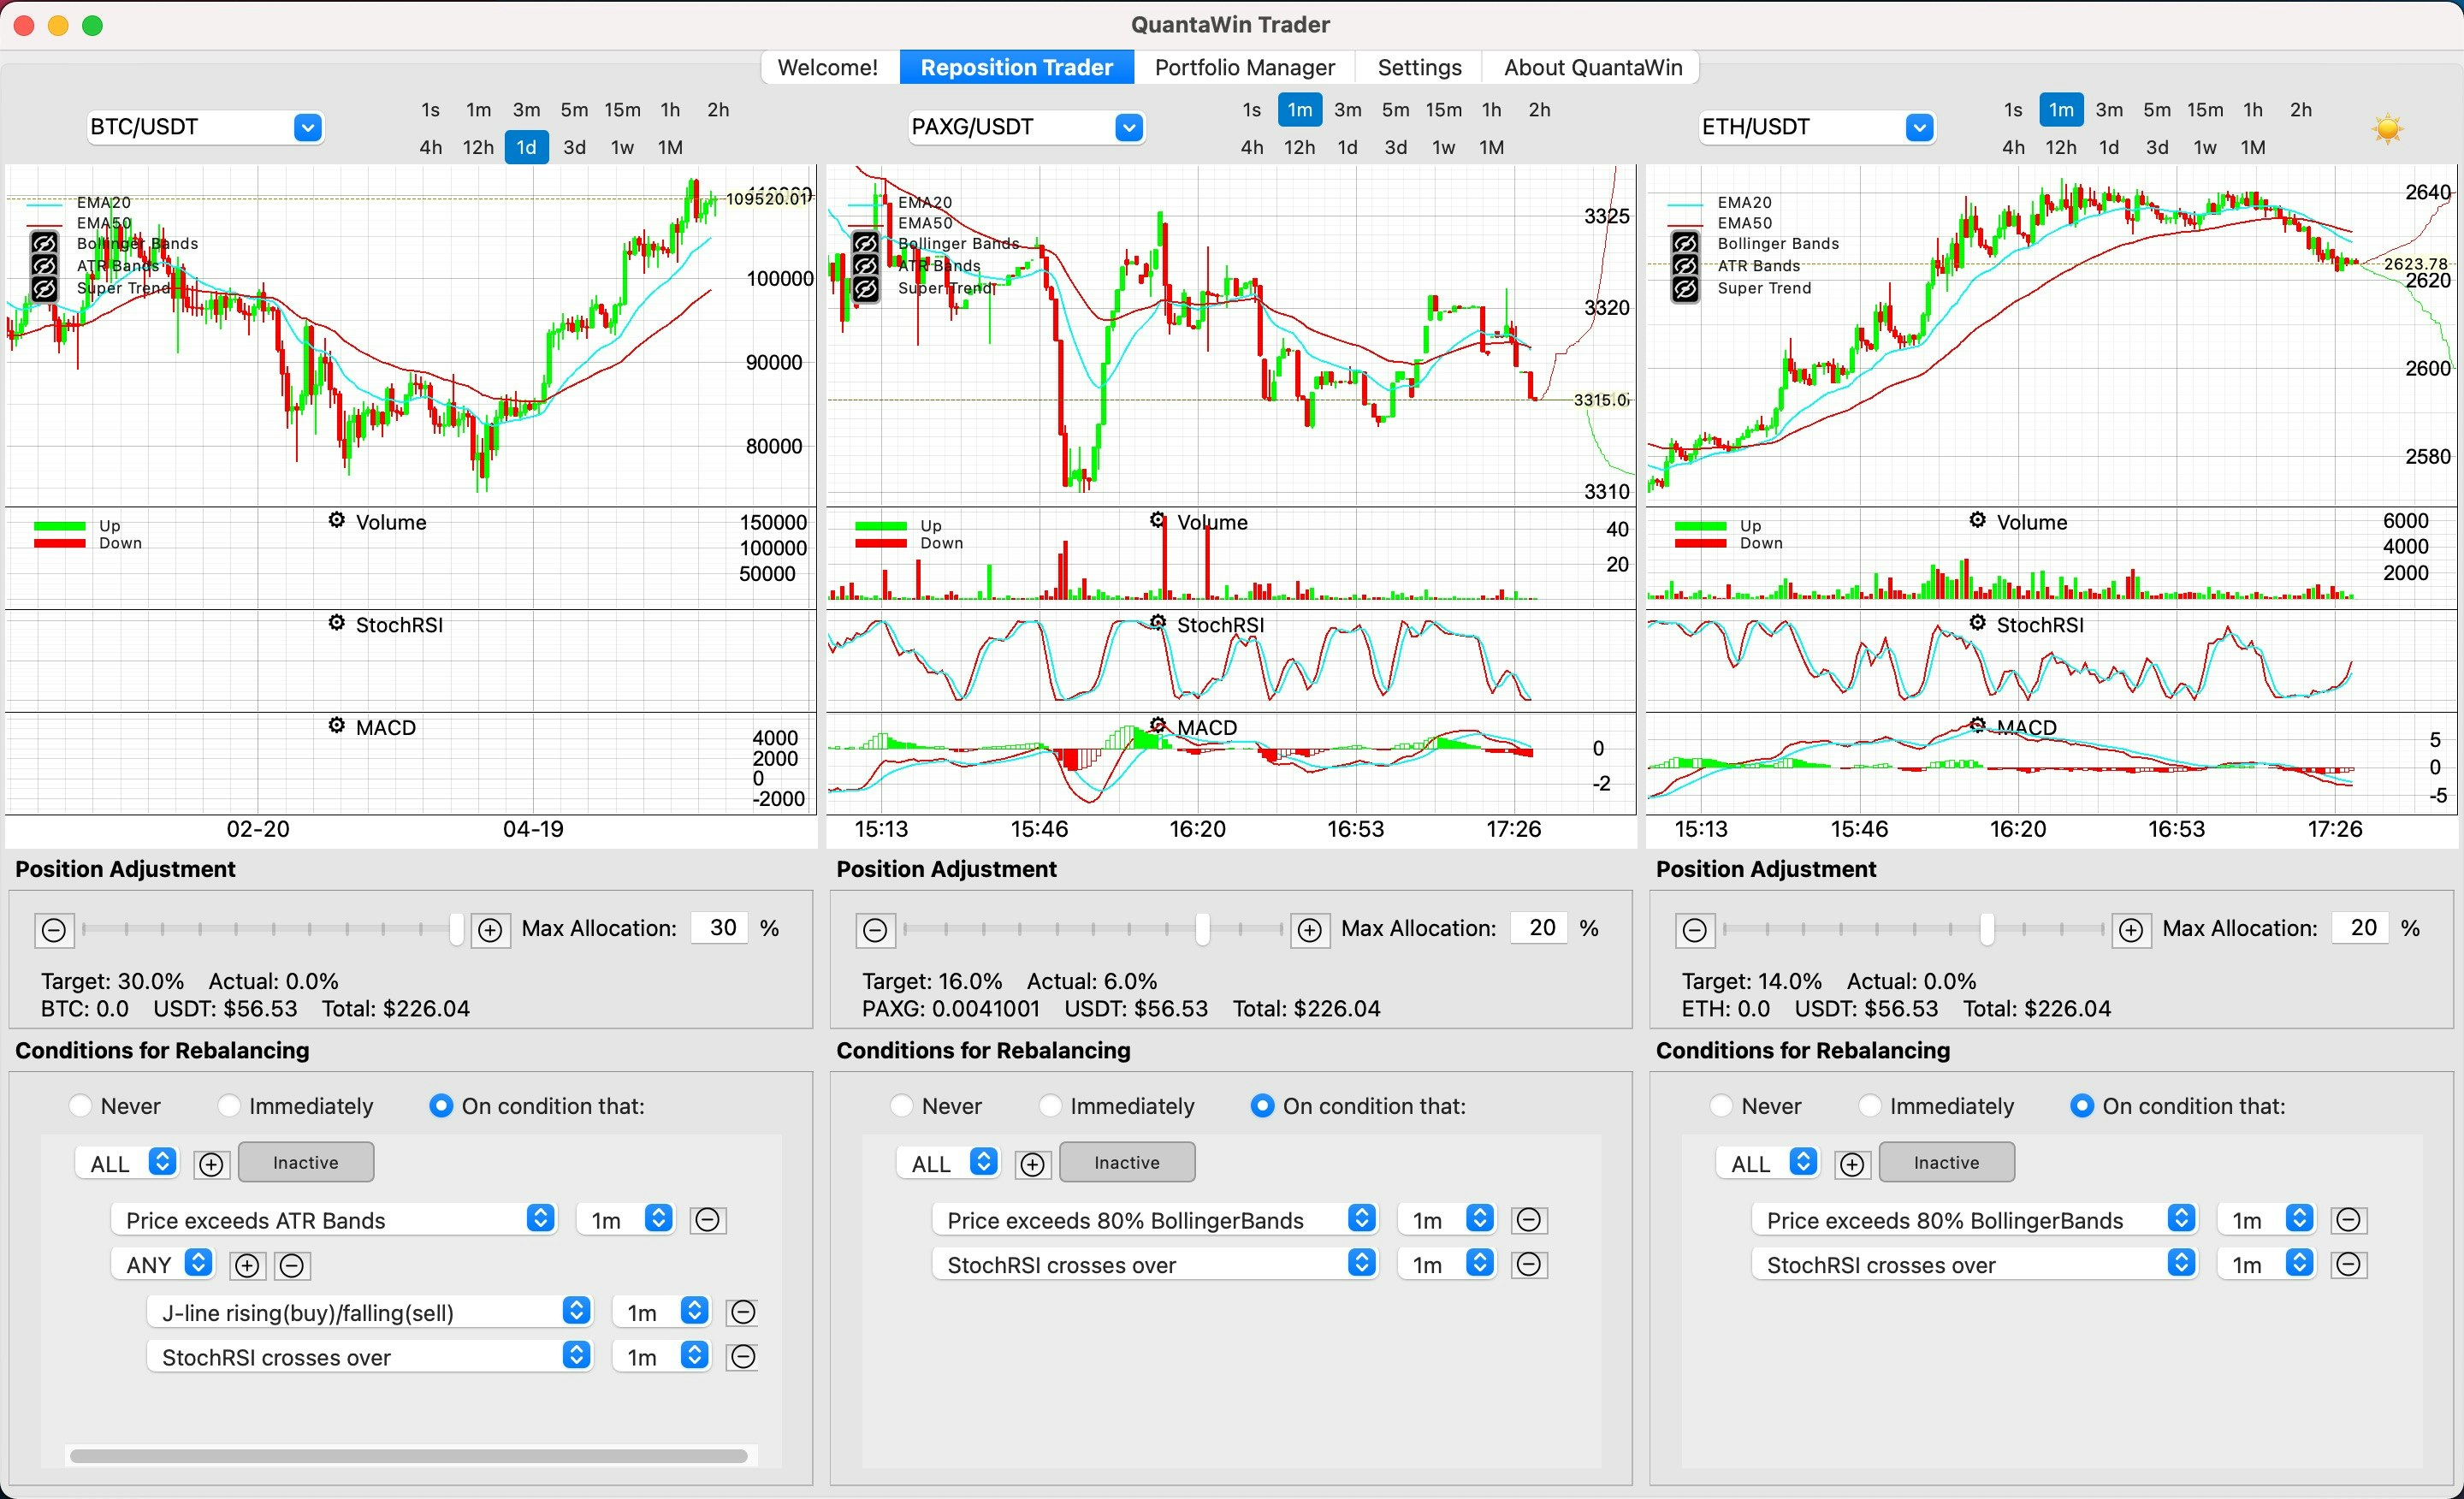The image size is (2464, 1499).
Task: Select Never radio for ETH rebalancing
Action: tap(1721, 1106)
